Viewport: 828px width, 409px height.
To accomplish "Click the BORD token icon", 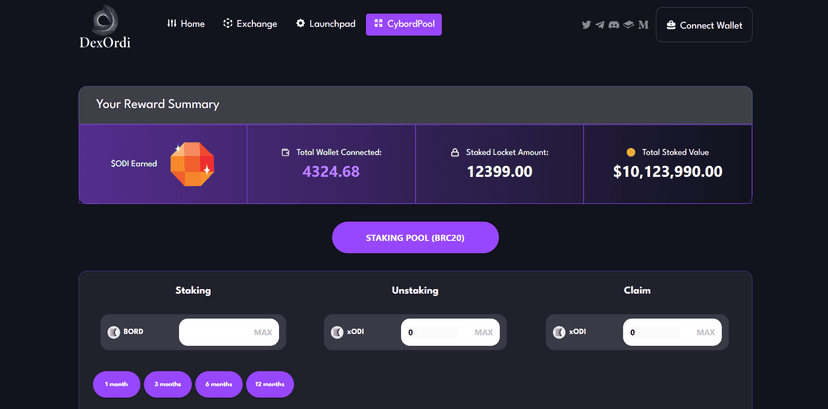I will coord(113,332).
